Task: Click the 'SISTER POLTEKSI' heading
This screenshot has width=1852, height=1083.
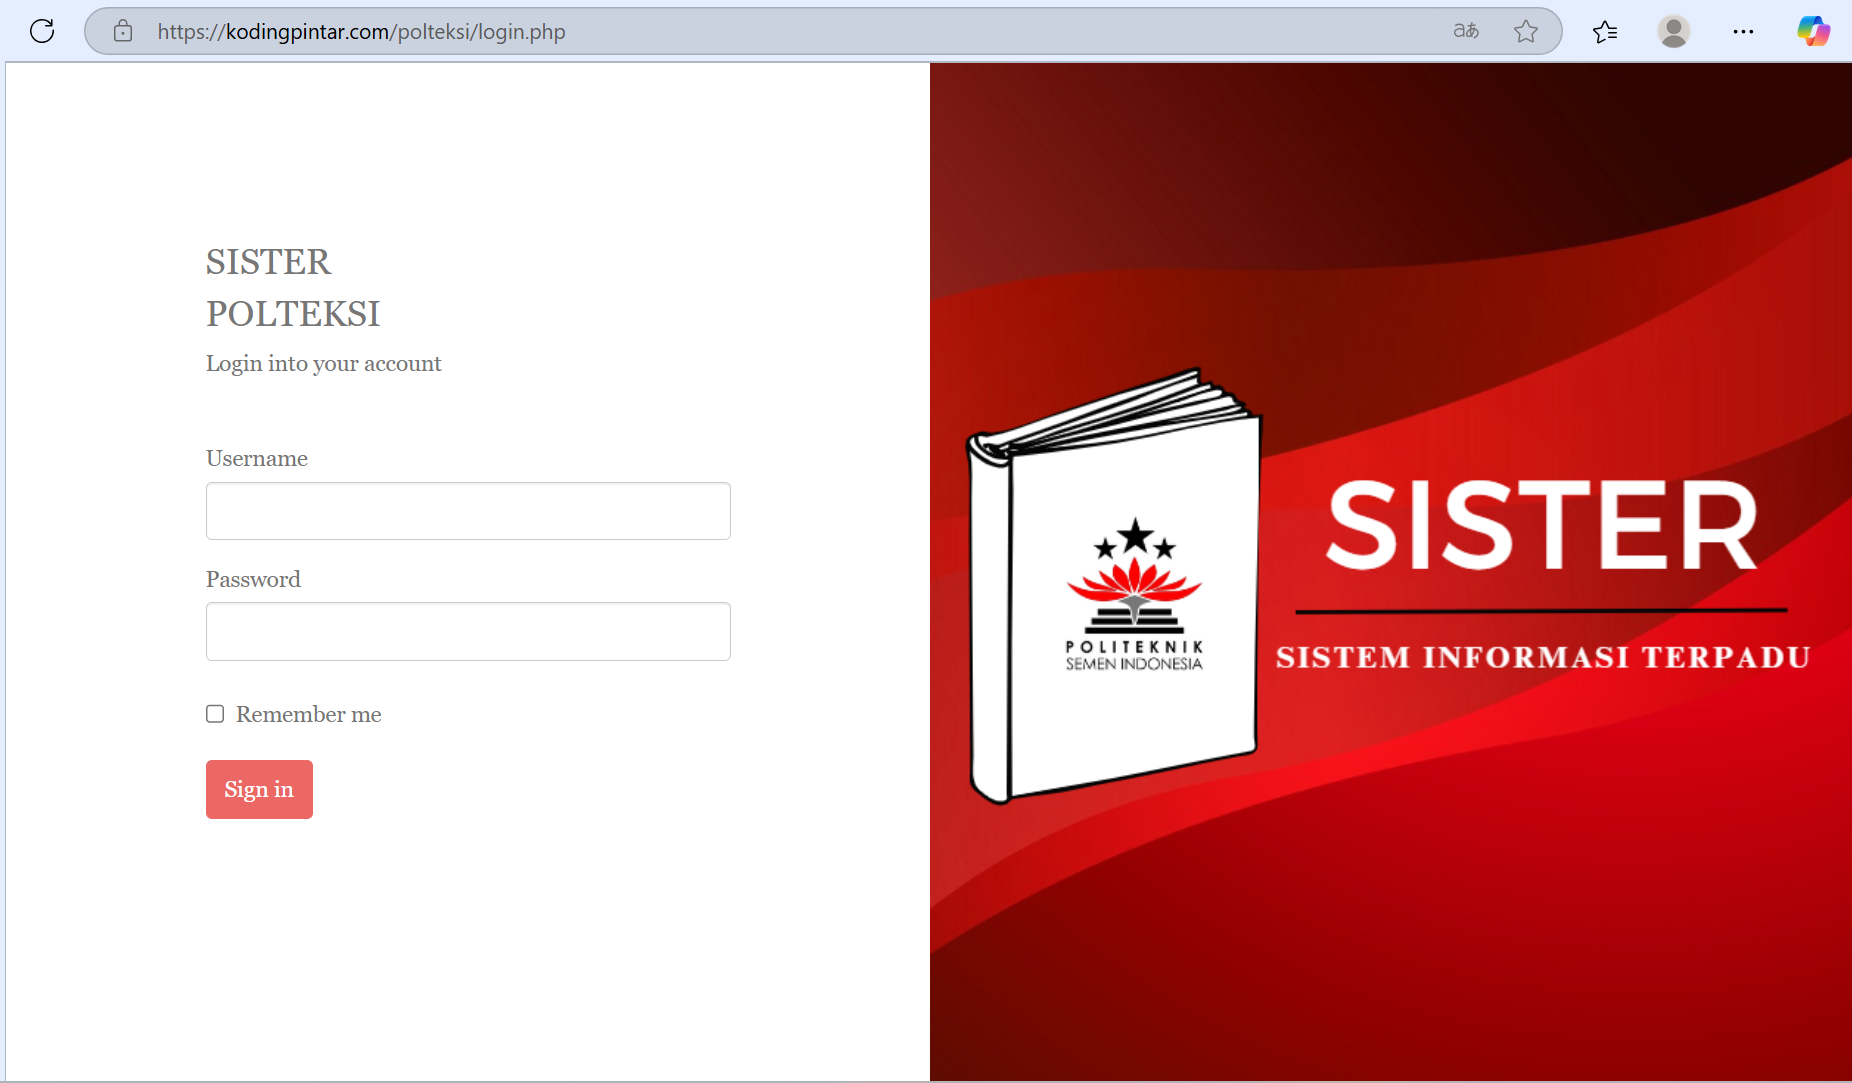Action: coord(293,288)
